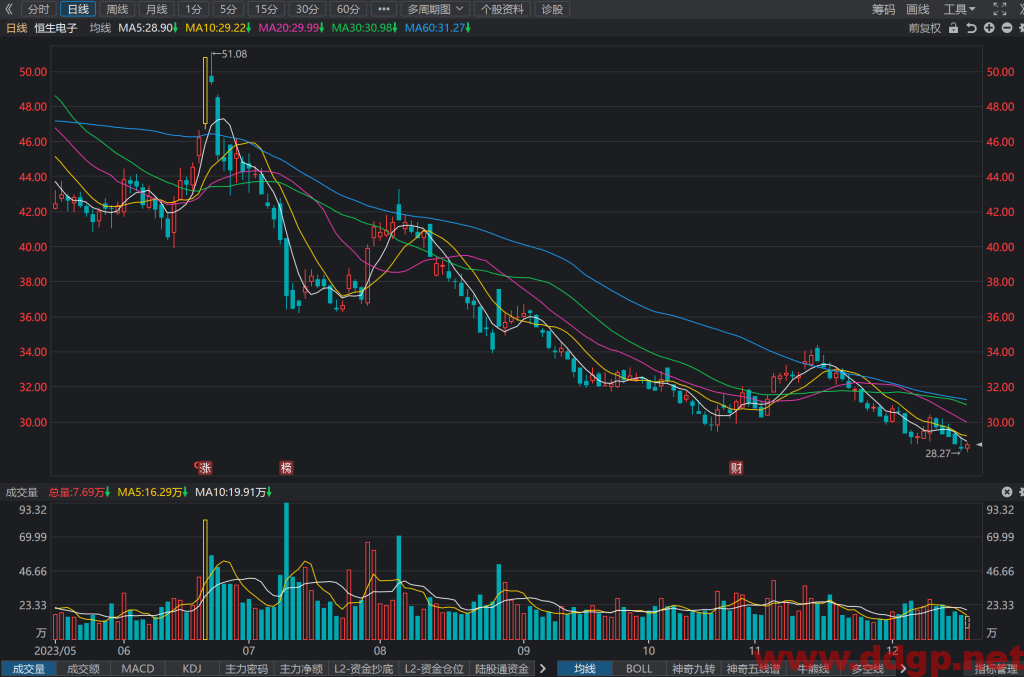Click volume MA10:19.91万 value
The height and width of the screenshot is (677, 1024).
click(x=233, y=492)
